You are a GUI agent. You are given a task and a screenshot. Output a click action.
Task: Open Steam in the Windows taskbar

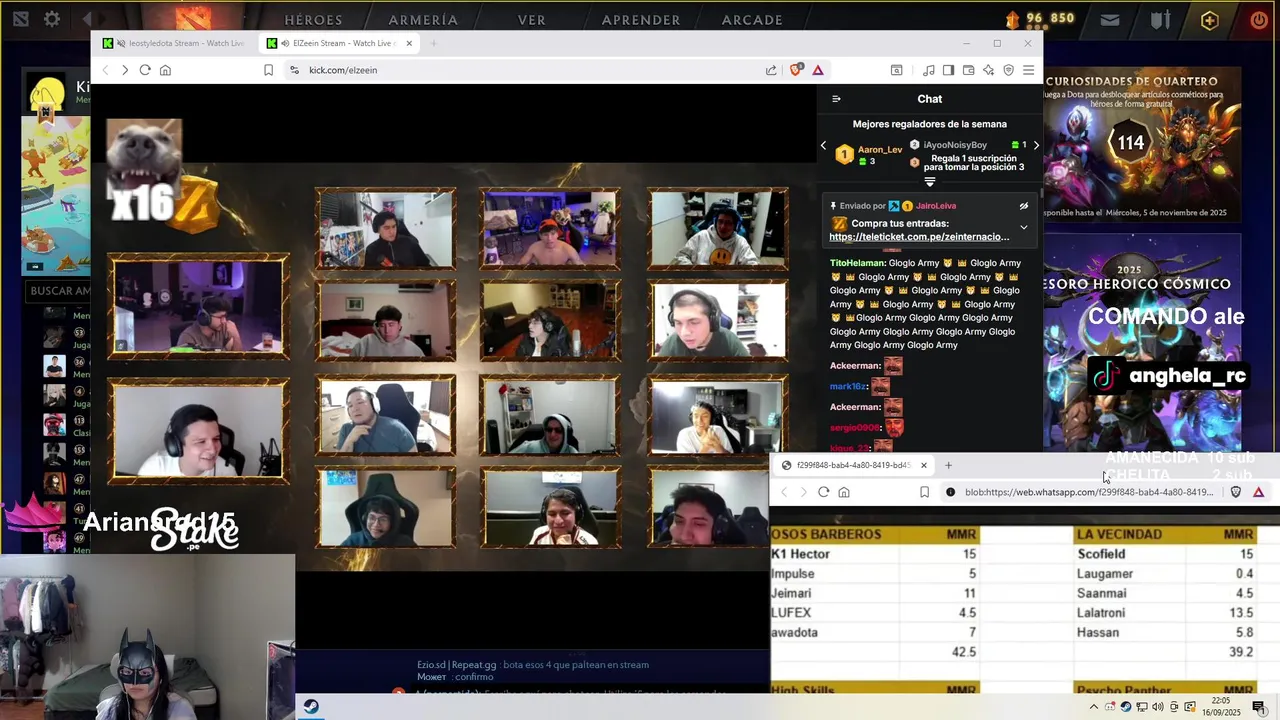(311, 707)
